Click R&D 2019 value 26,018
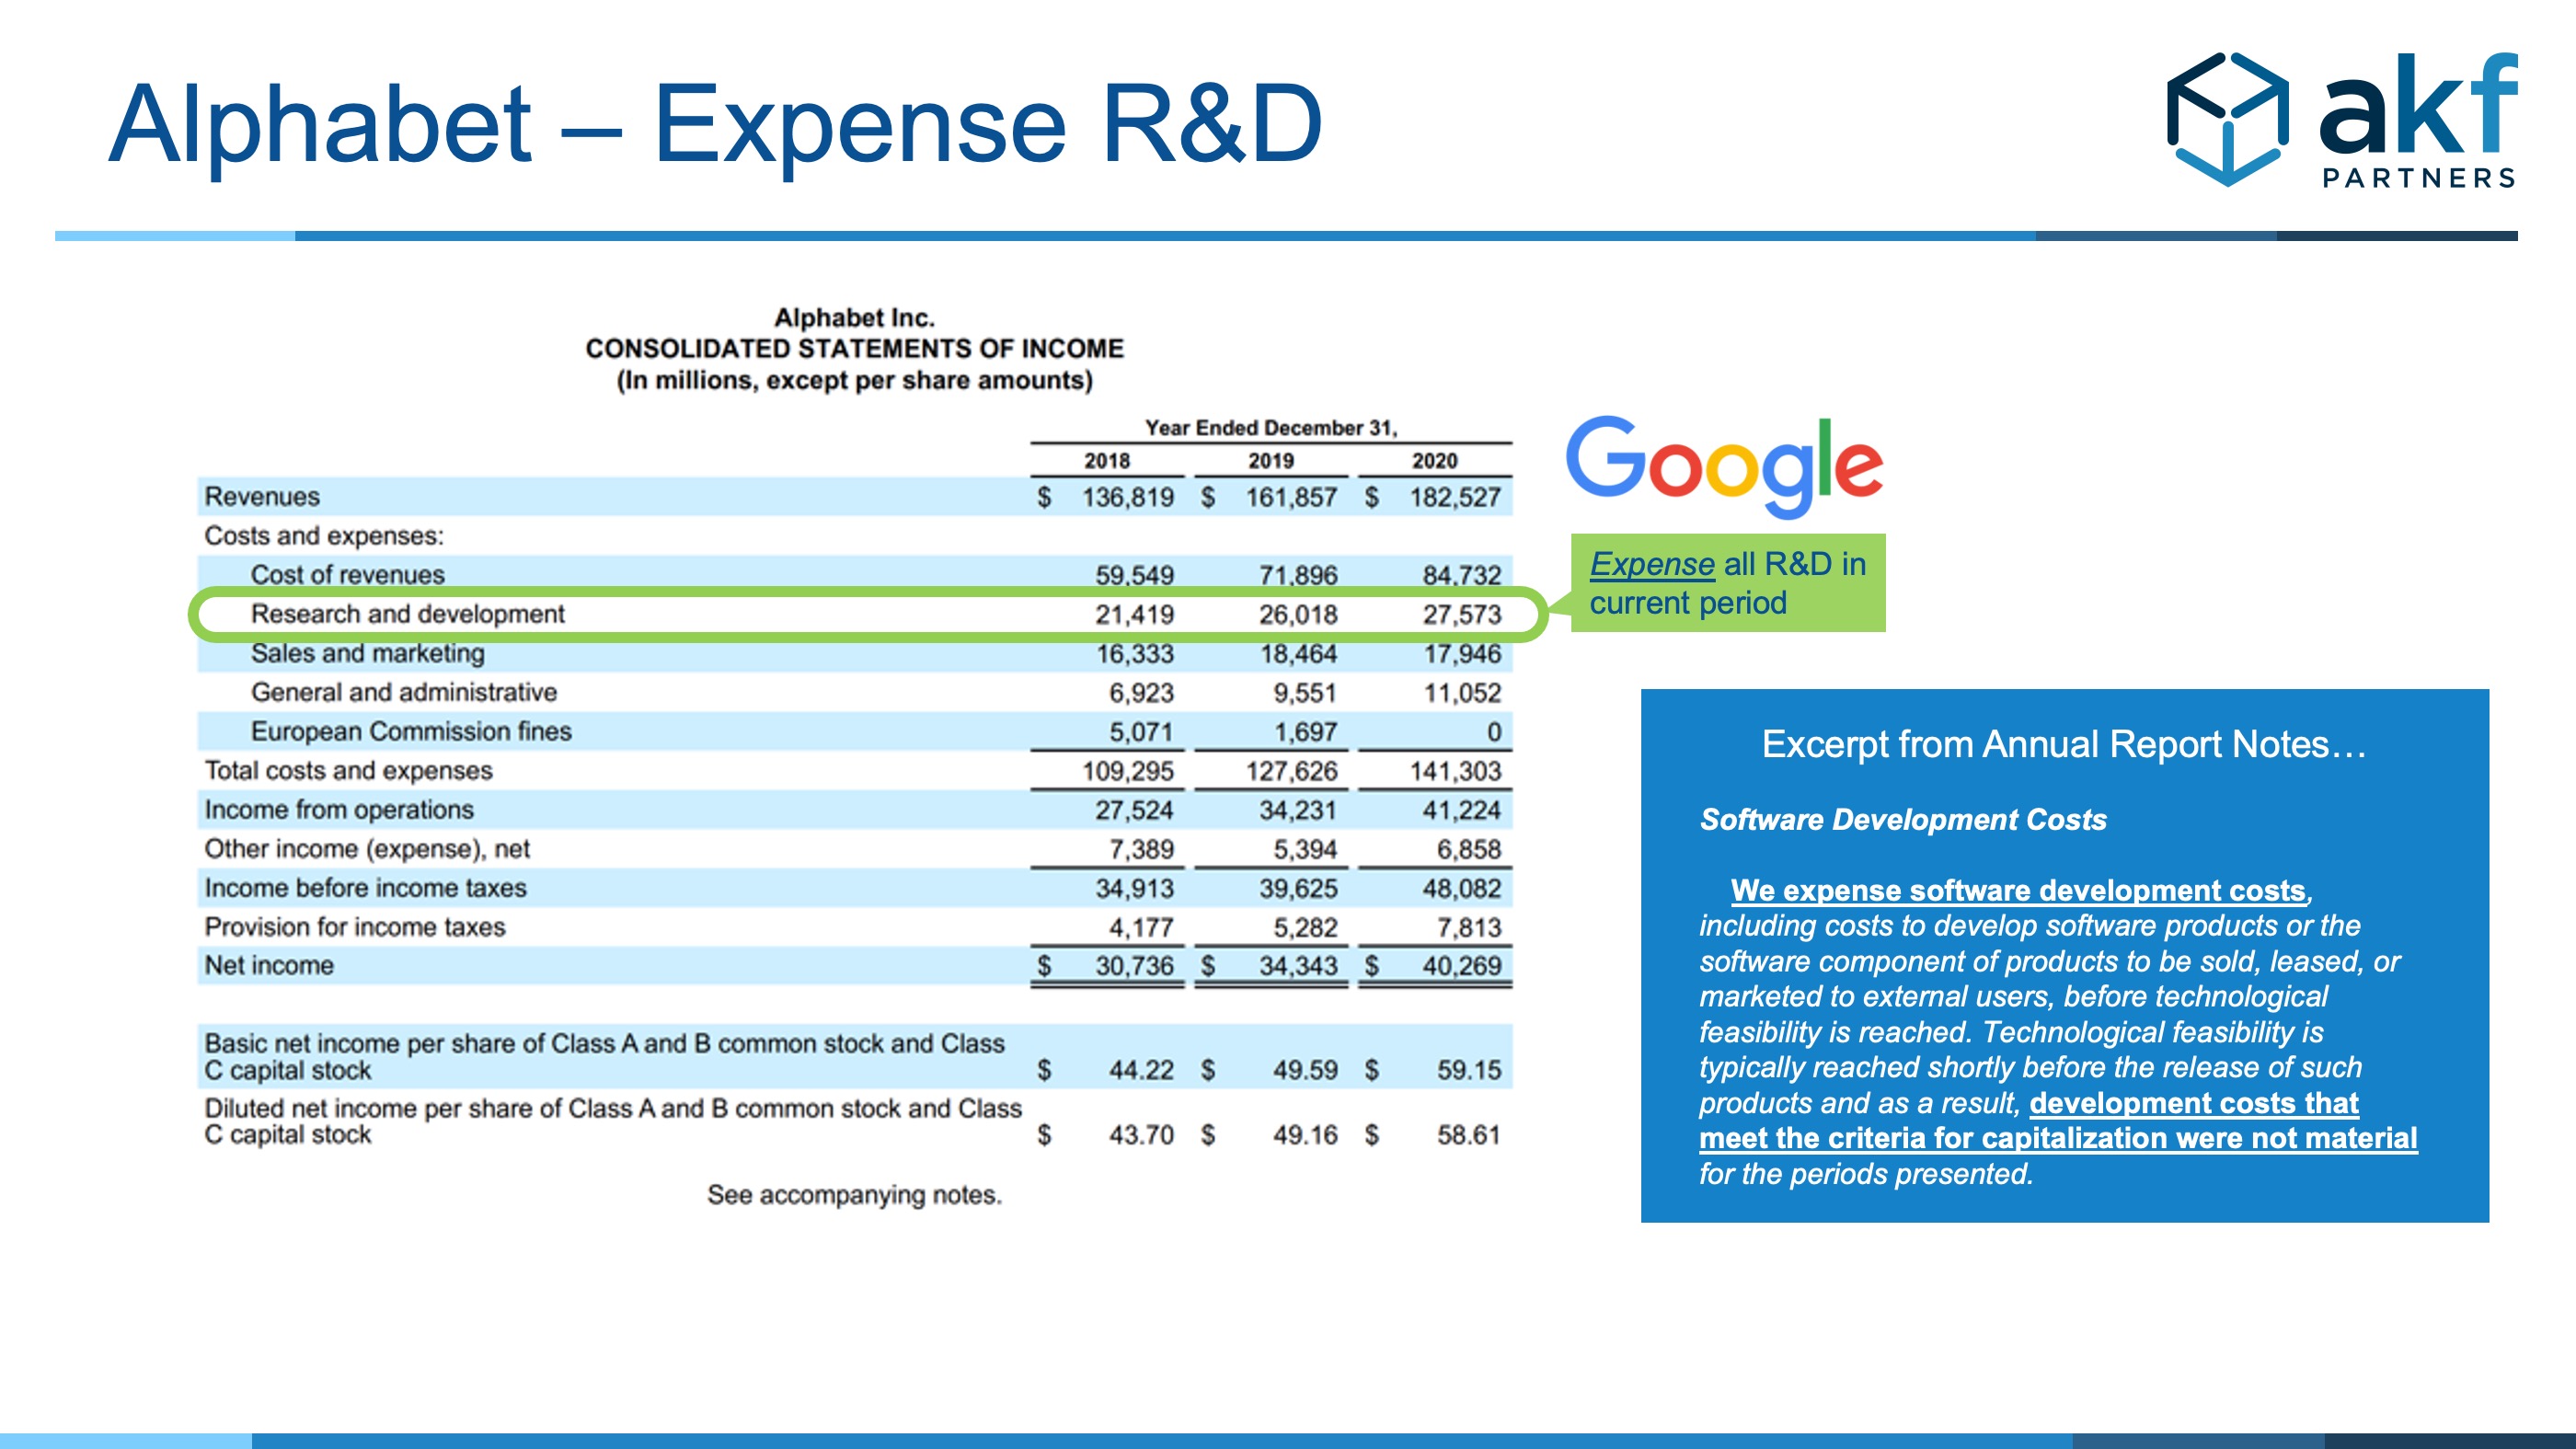Image resolution: width=2576 pixels, height=1449 pixels. 1298,614
